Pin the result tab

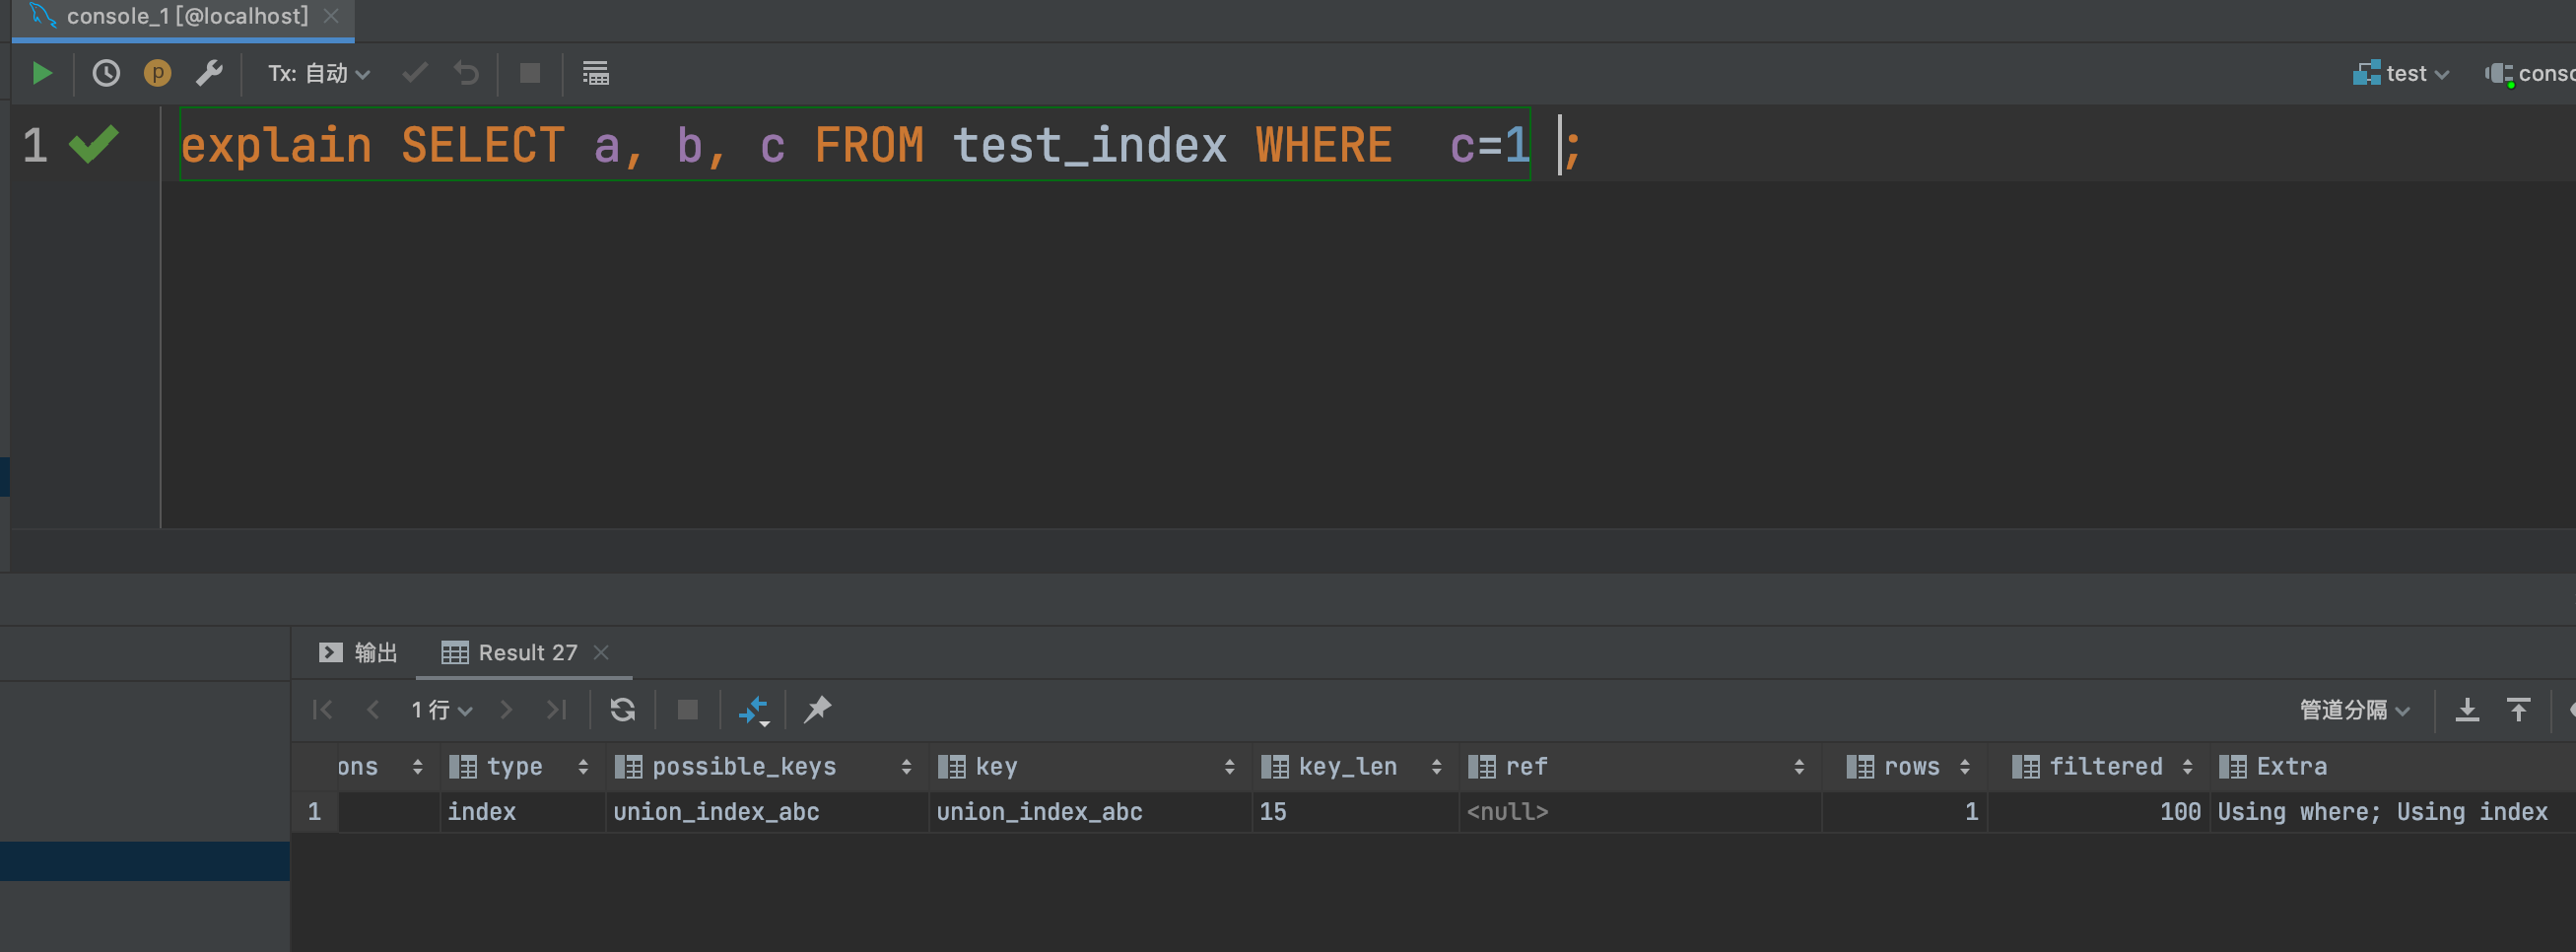[818, 710]
